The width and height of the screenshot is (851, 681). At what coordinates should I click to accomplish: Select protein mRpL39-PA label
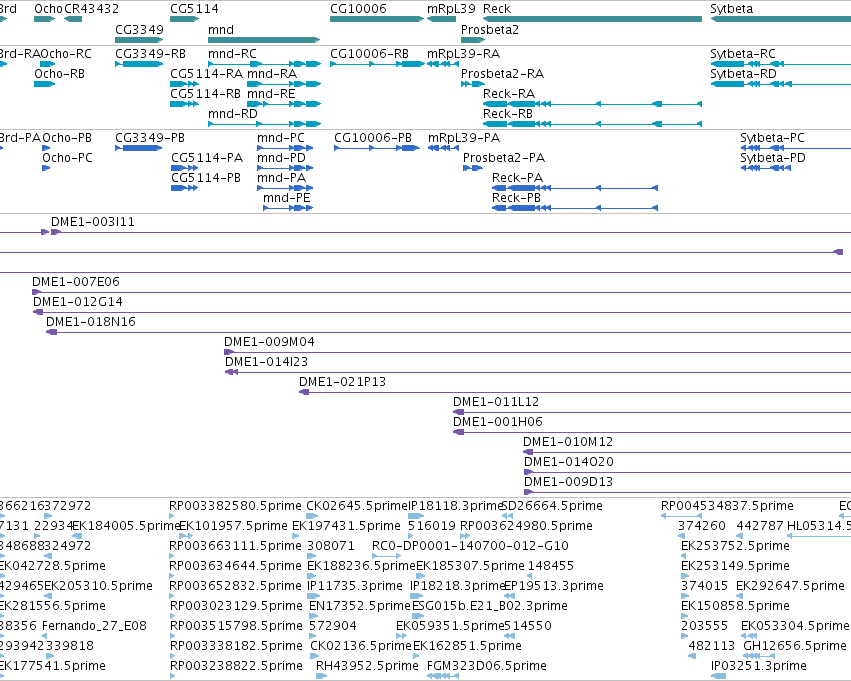click(x=463, y=138)
